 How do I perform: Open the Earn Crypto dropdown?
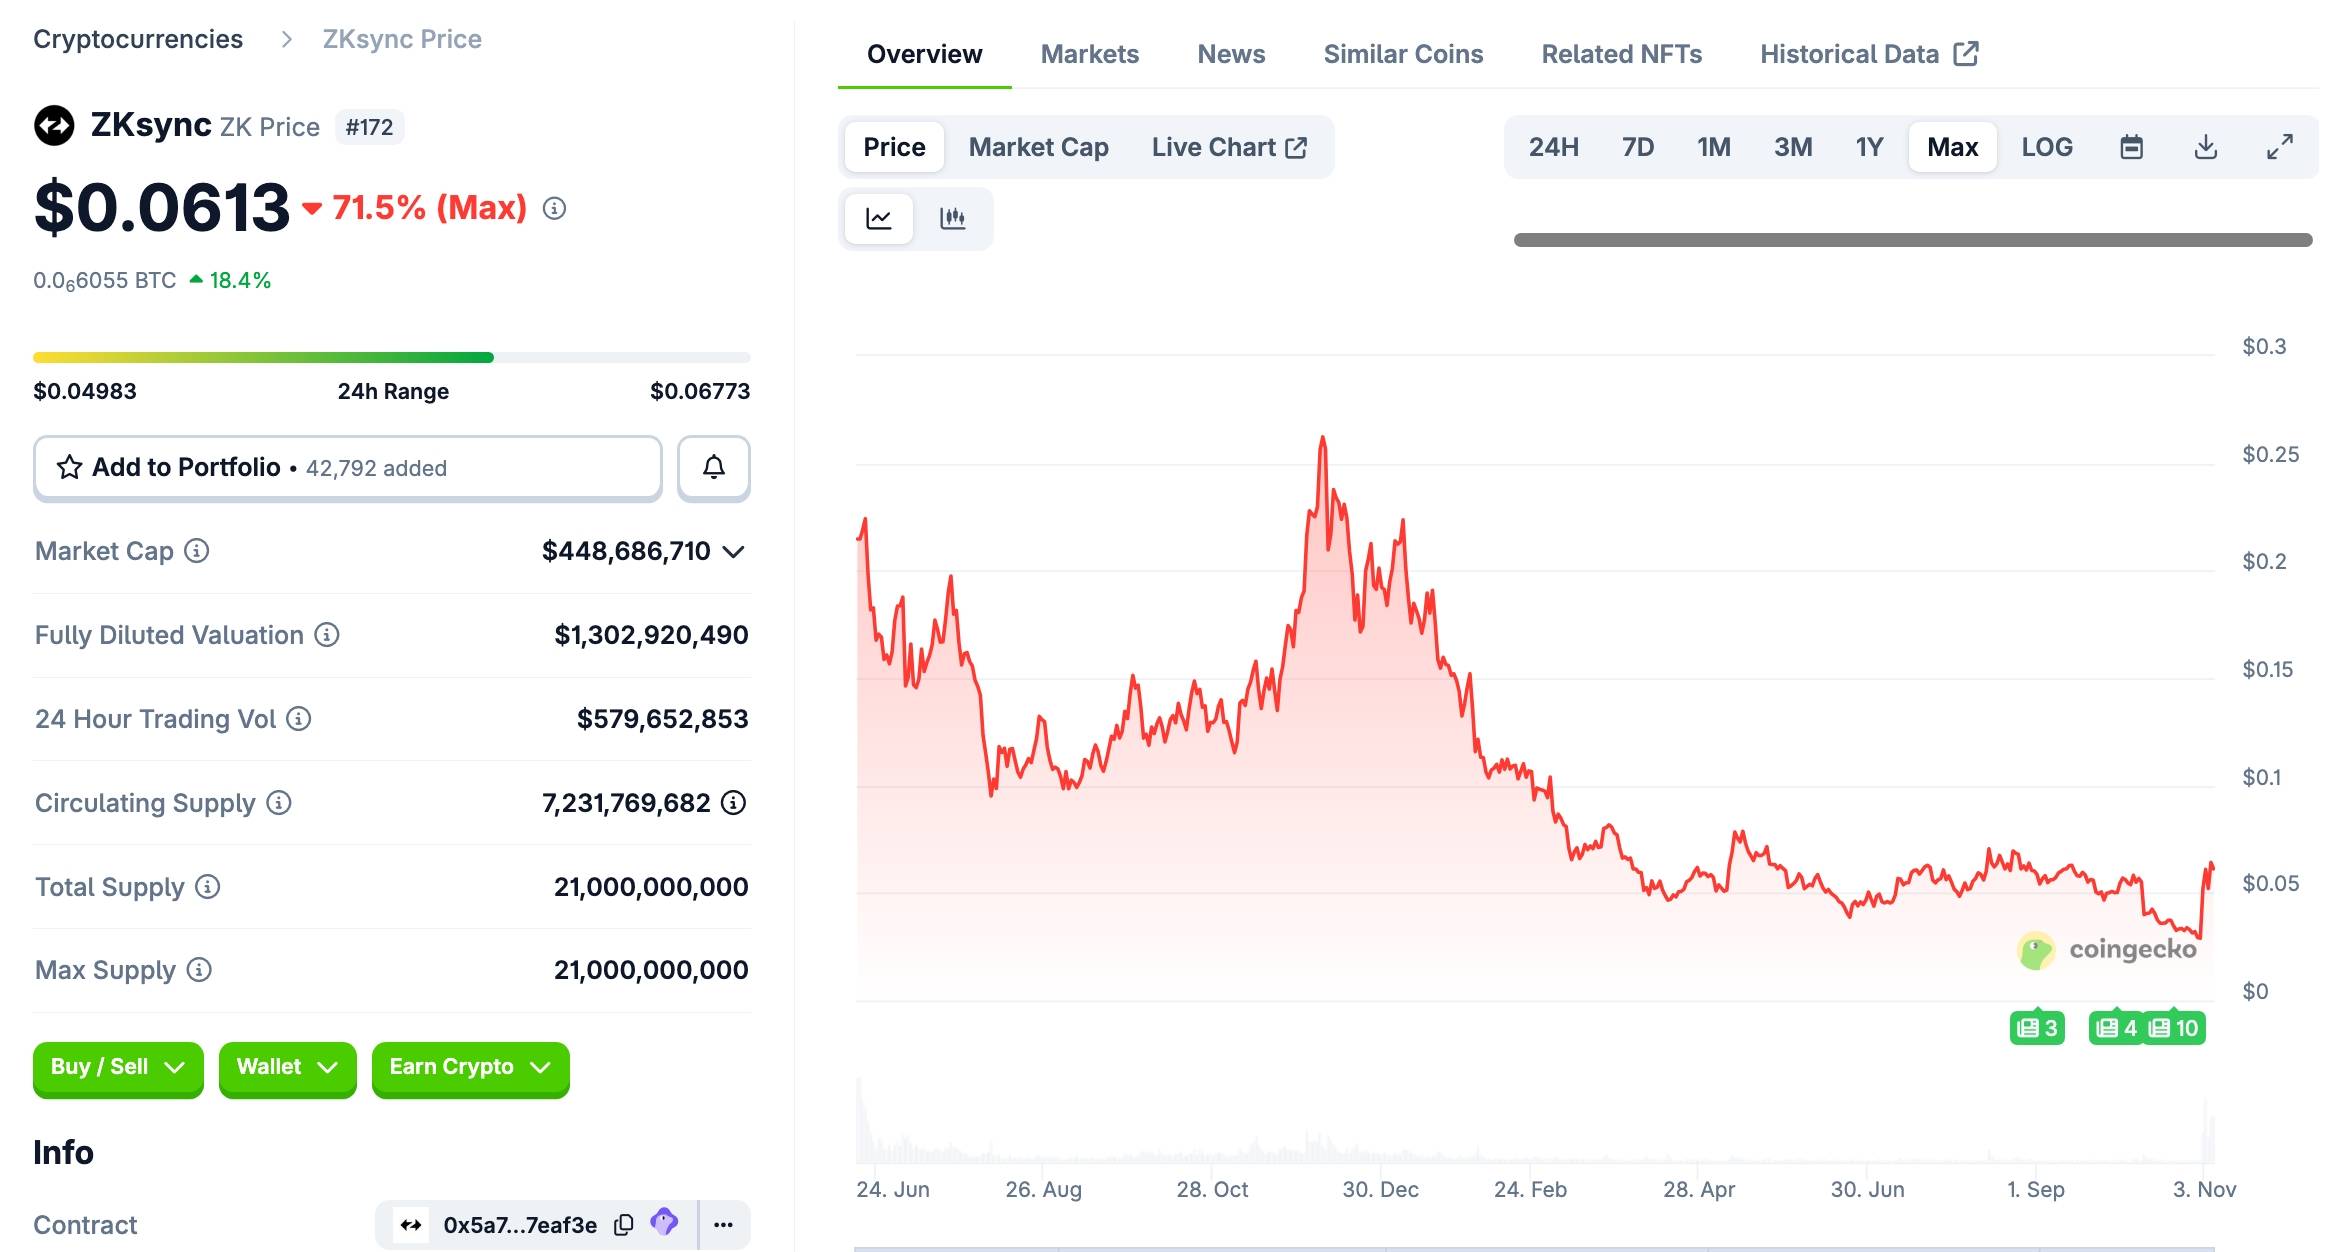pos(469,1068)
